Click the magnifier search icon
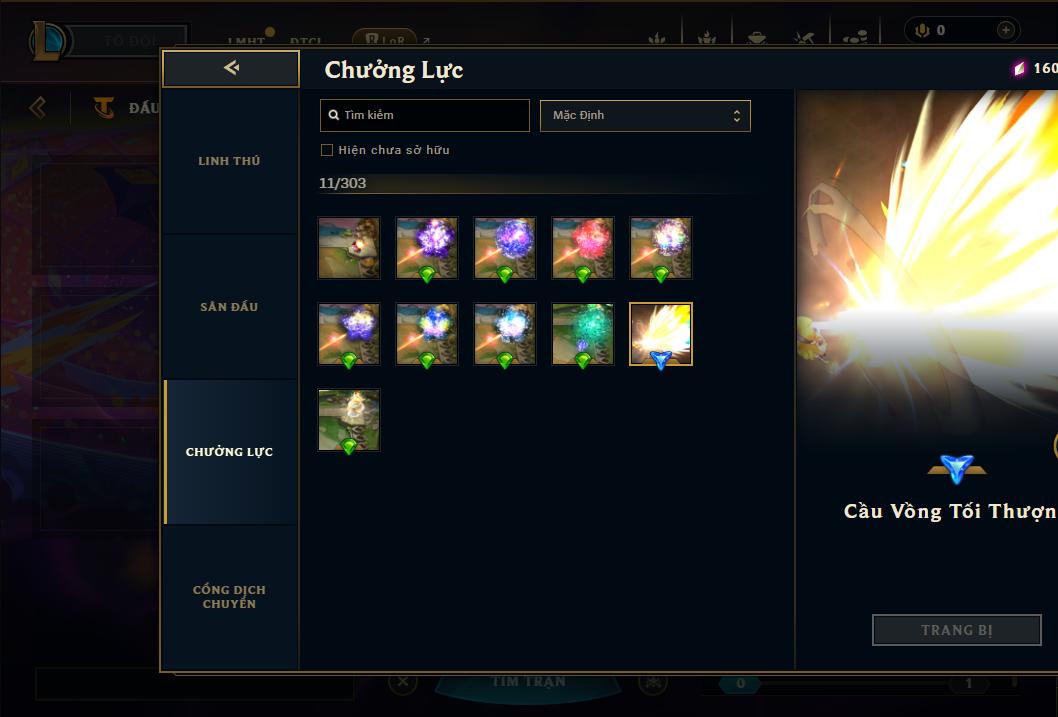The width and height of the screenshot is (1058, 717). click(333, 115)
